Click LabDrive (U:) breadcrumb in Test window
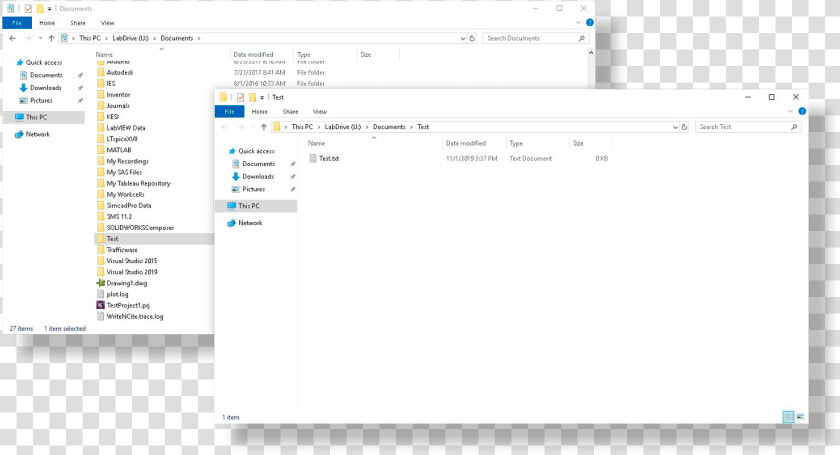The width and height of the screenshot is (840, 455). [343, 127]
